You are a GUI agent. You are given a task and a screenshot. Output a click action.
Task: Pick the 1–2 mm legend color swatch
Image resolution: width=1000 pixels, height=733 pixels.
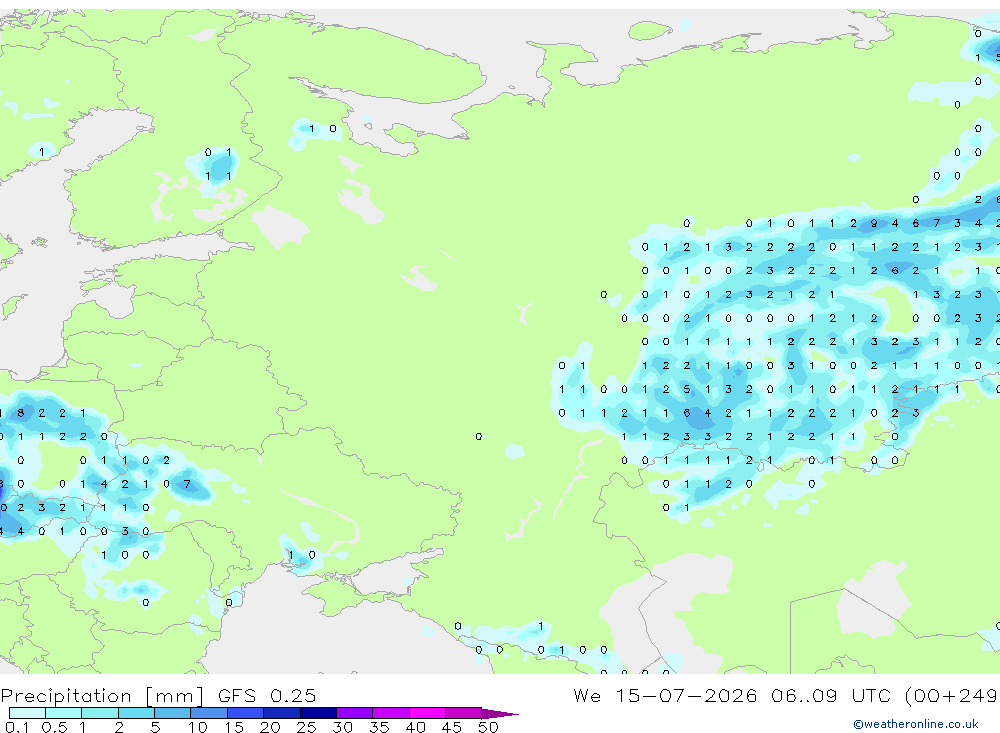[100, 713]
